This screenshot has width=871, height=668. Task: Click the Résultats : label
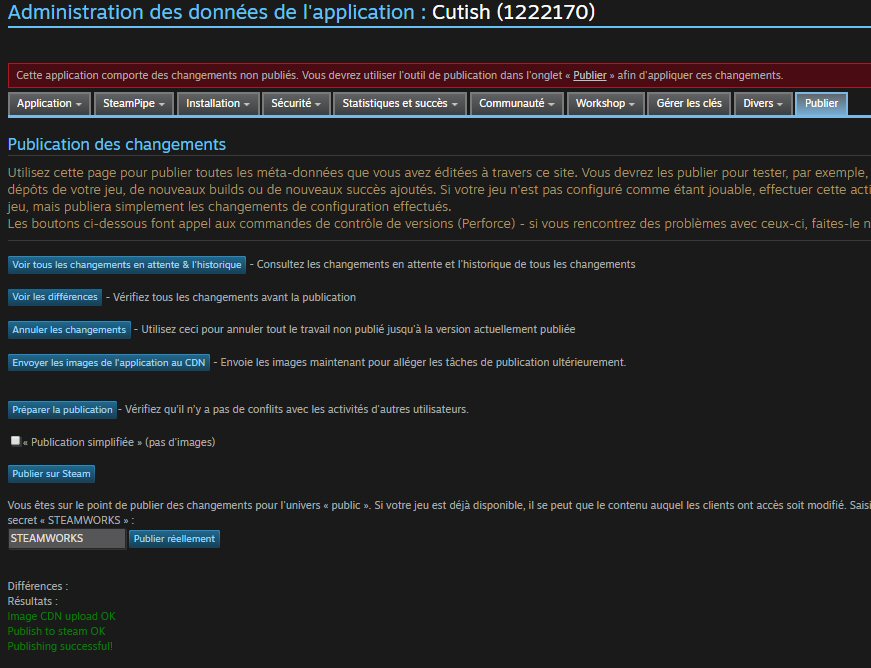coord(32,601)
